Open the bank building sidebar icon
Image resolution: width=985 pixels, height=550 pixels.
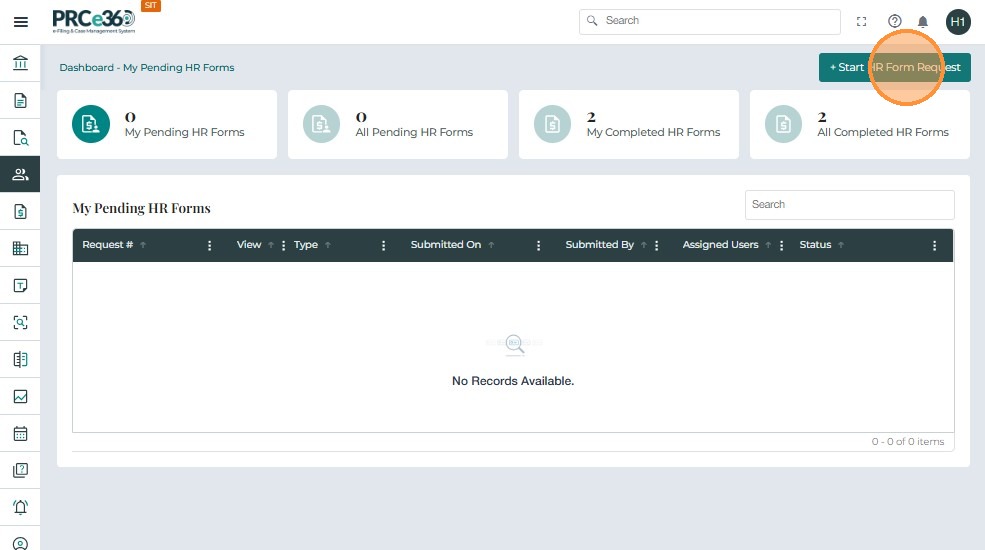pyautogui.click(x=20, y=63)
